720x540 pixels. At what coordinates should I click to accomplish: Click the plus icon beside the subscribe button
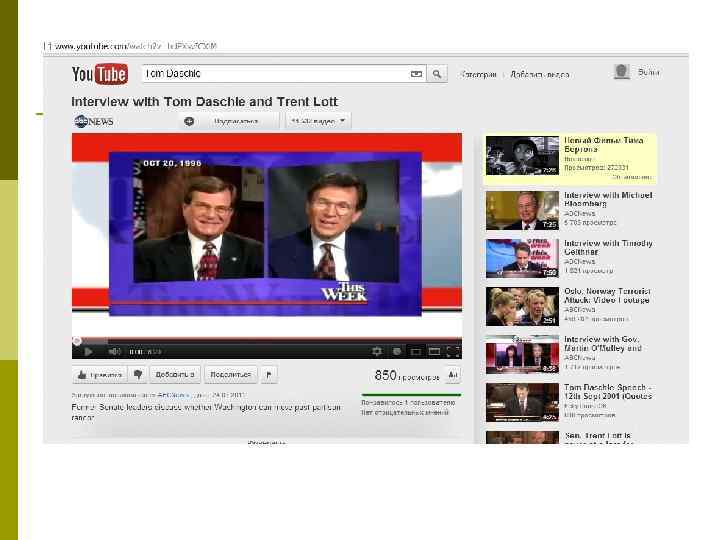189,121
